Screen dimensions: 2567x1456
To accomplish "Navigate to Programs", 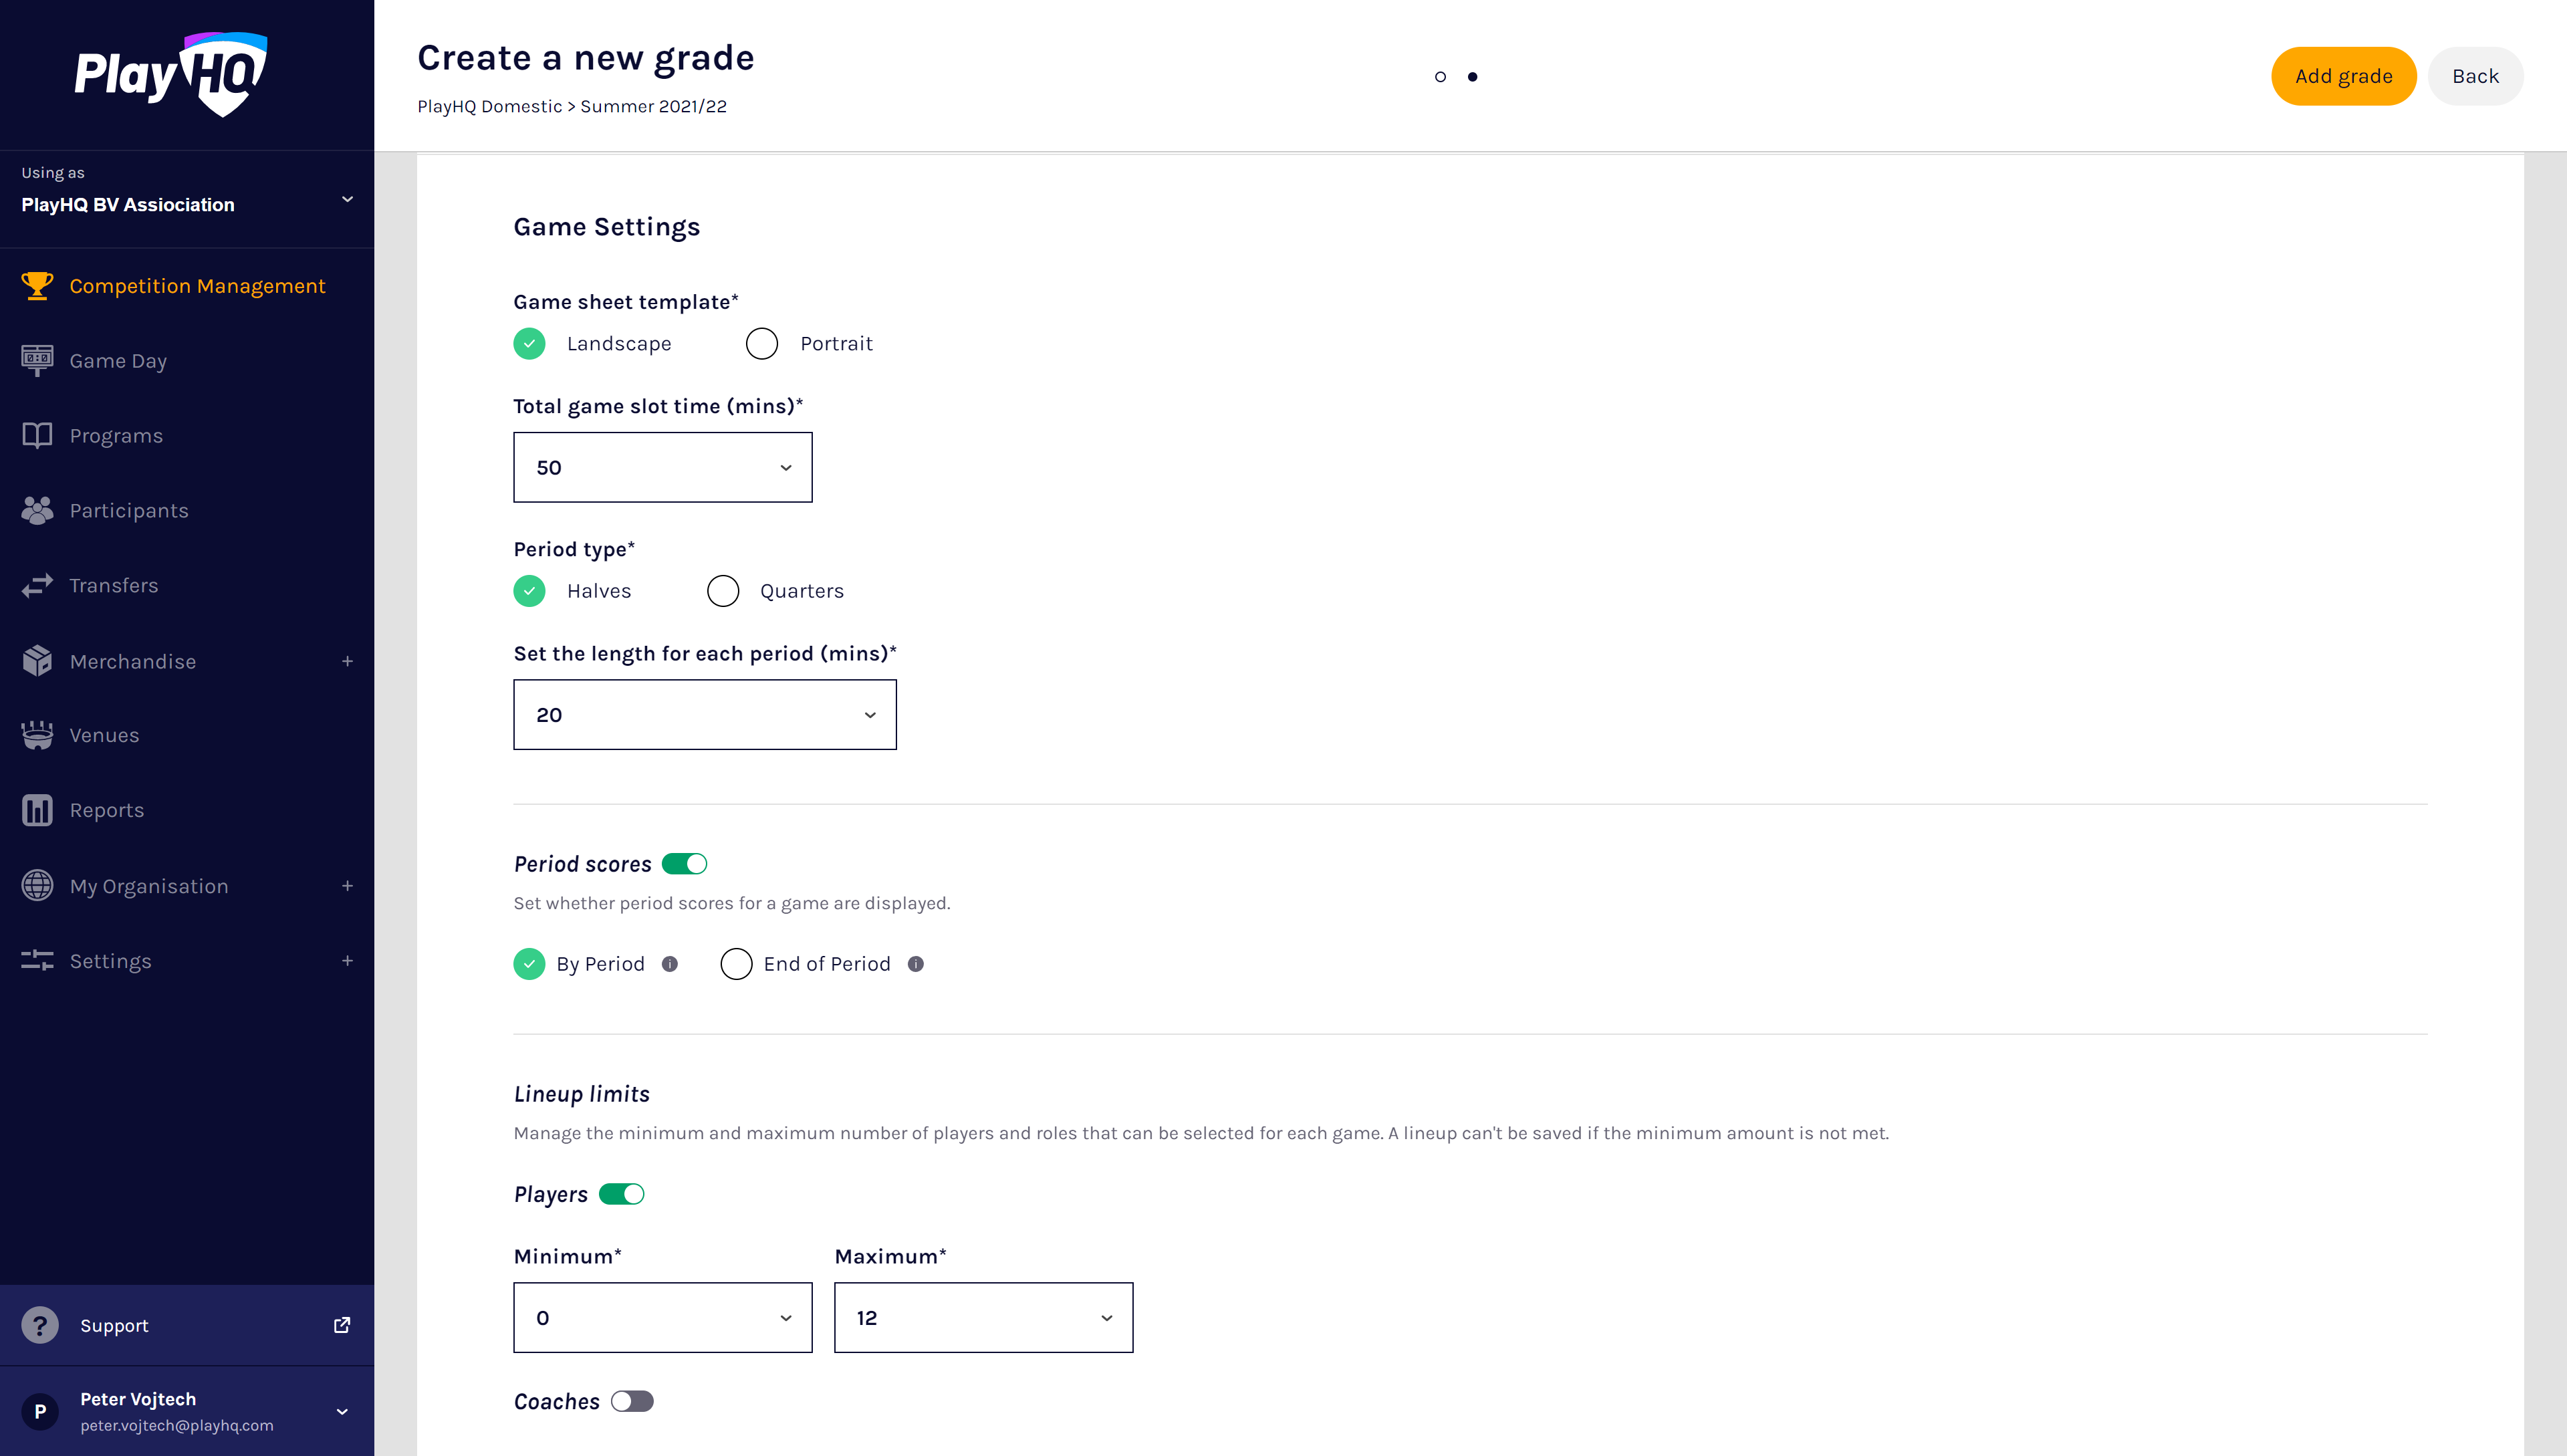I will pos(116,436).
